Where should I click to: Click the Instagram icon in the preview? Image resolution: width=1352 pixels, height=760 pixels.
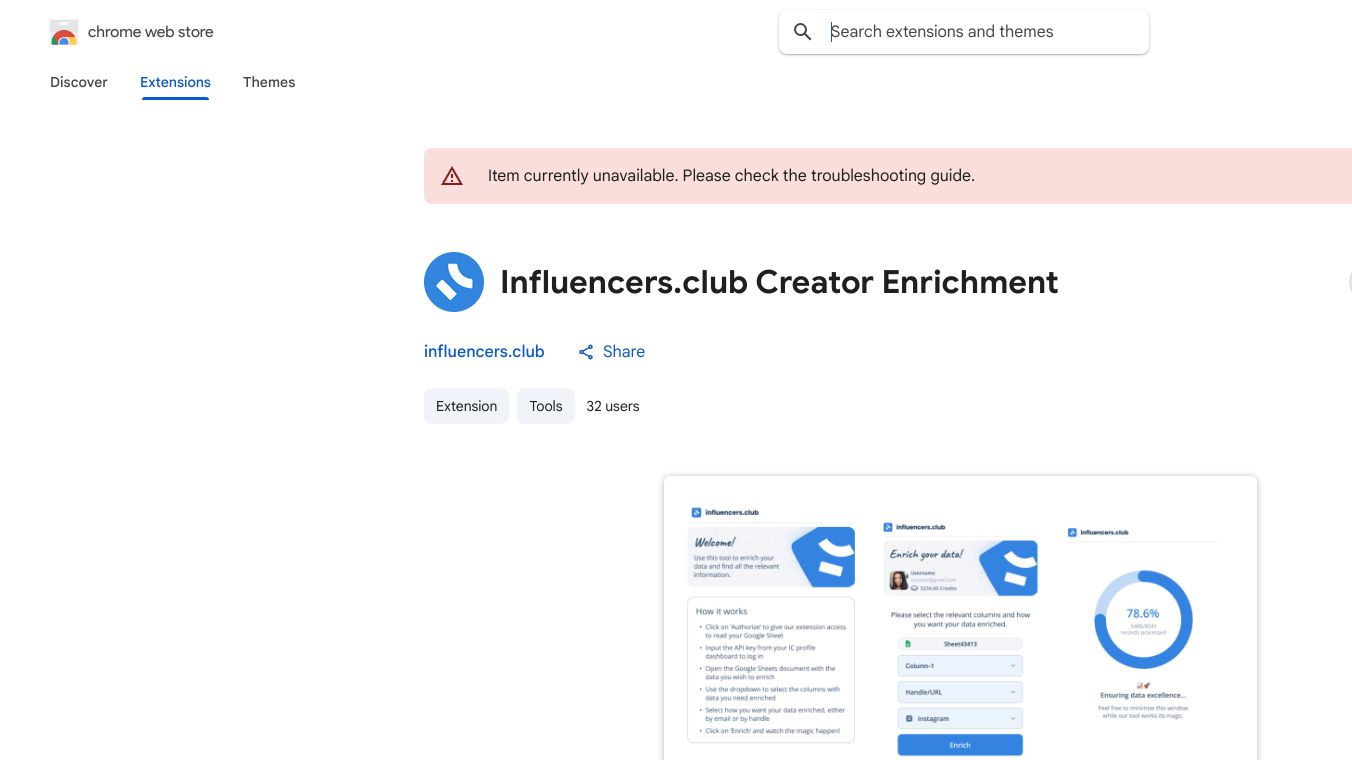tap(909, 719)
